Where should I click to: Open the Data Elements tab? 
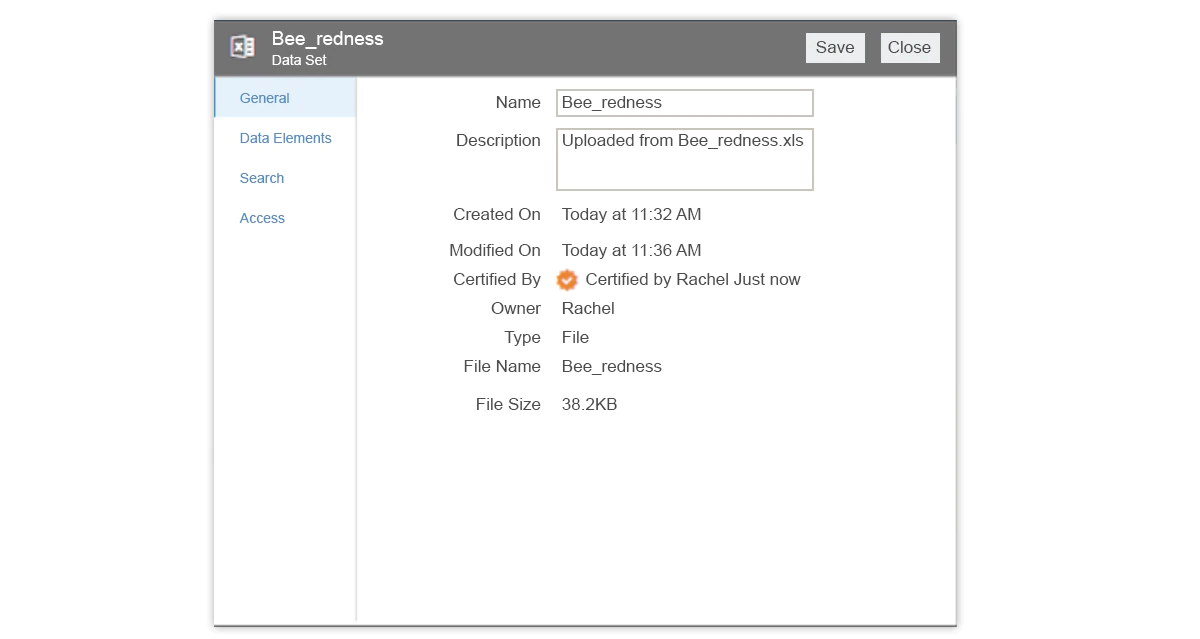[286, 138]
